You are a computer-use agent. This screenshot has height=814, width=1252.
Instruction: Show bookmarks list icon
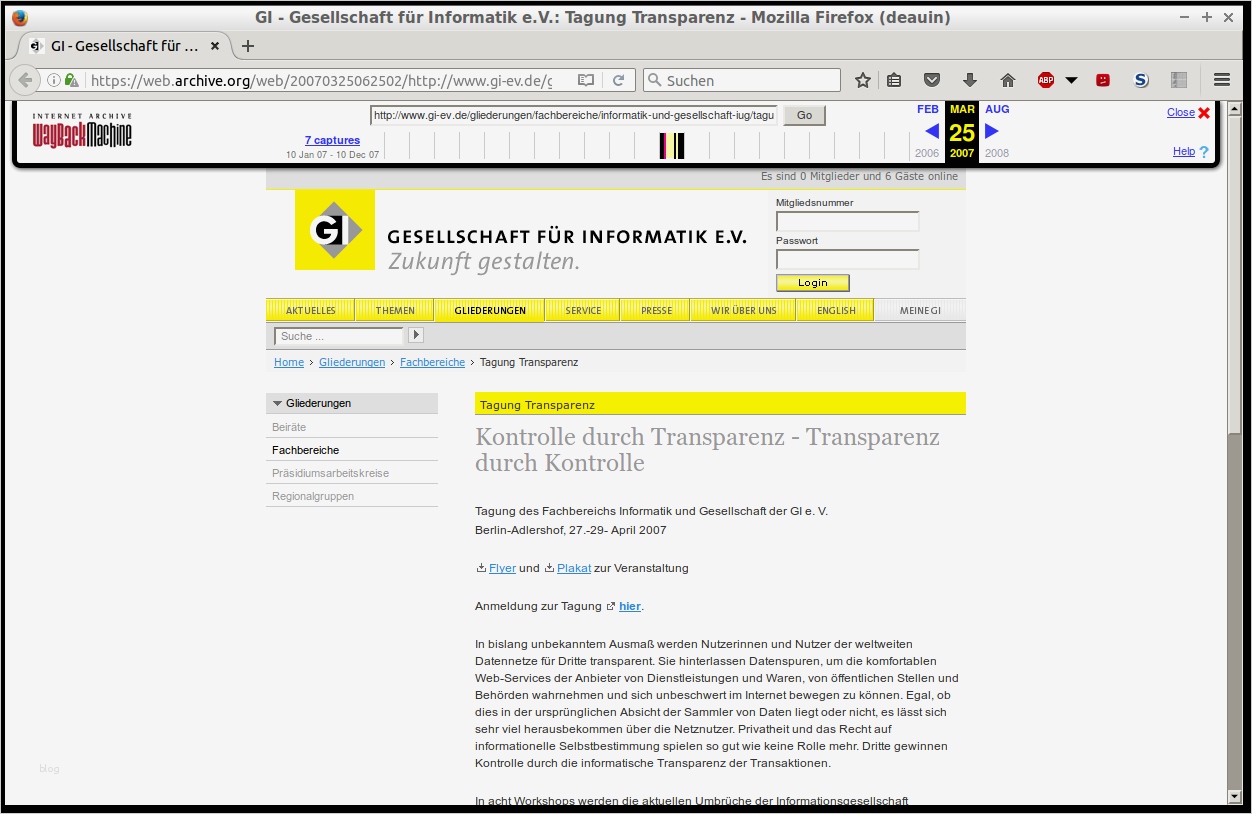894,80
